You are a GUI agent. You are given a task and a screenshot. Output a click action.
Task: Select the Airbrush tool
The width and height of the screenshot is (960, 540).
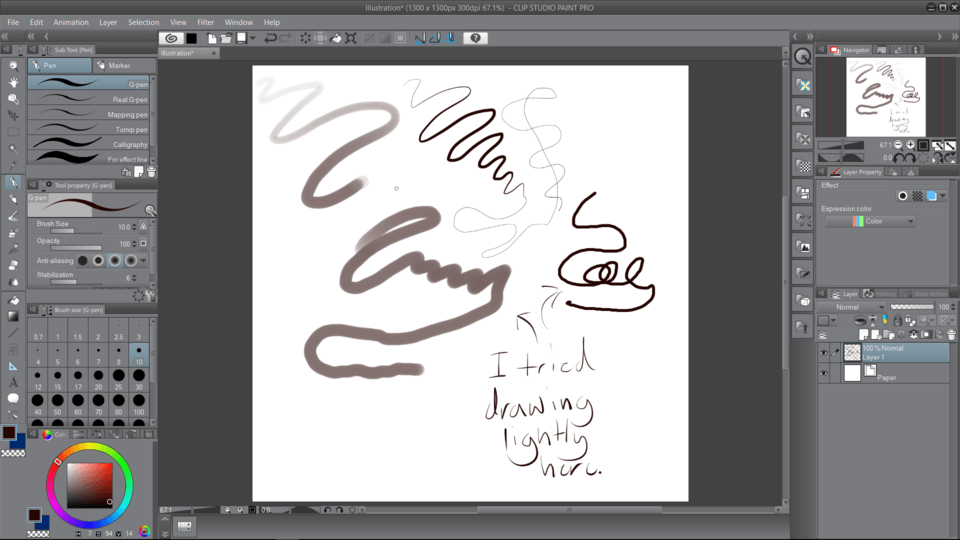click(13, 233)
